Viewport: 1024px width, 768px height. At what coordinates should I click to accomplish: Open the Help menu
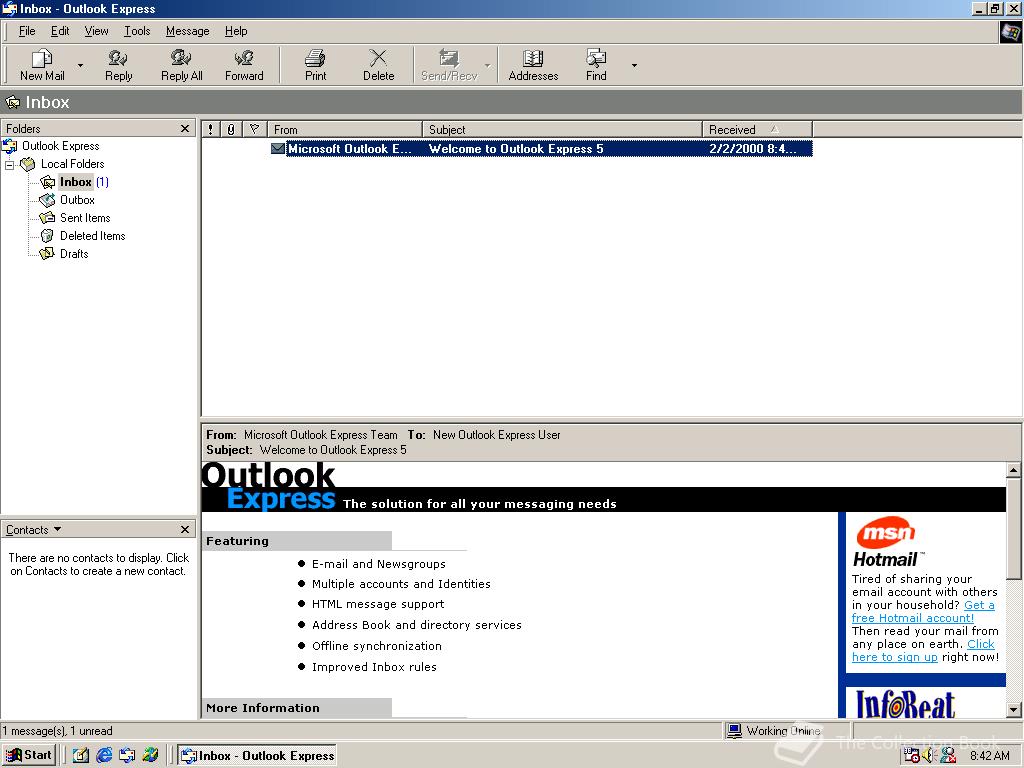(x=236, y=31)
